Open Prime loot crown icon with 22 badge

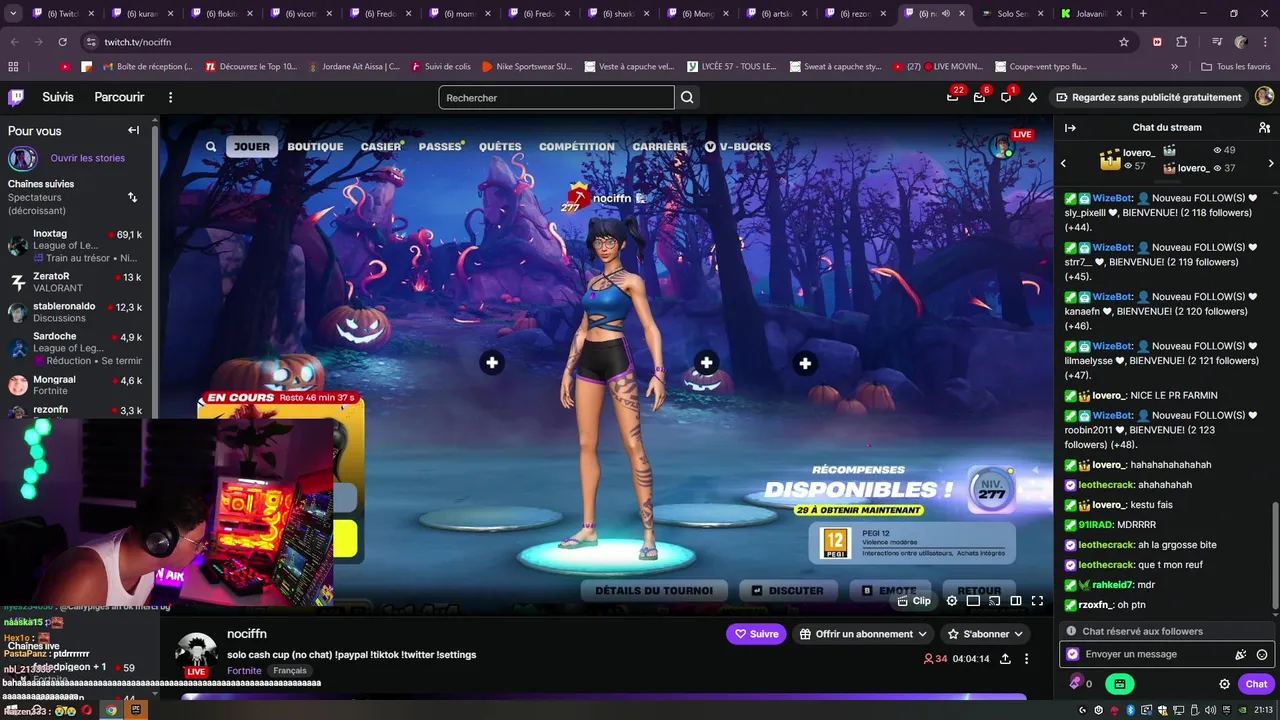[953, 97]
